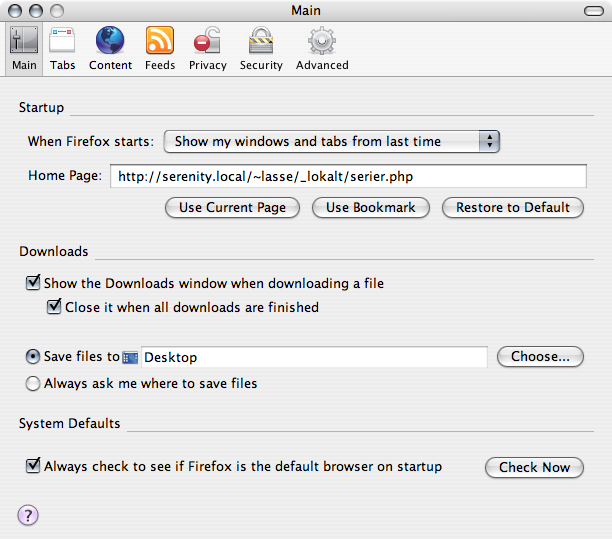Disable Always check if Firefox is default browser
This screenshot has width=612, height=539.
pyautogui.click(x=33, y=465)
